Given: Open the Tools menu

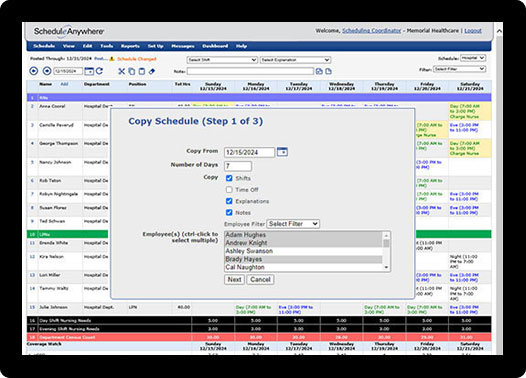Looking at the screenshot, I should point(107,46).
